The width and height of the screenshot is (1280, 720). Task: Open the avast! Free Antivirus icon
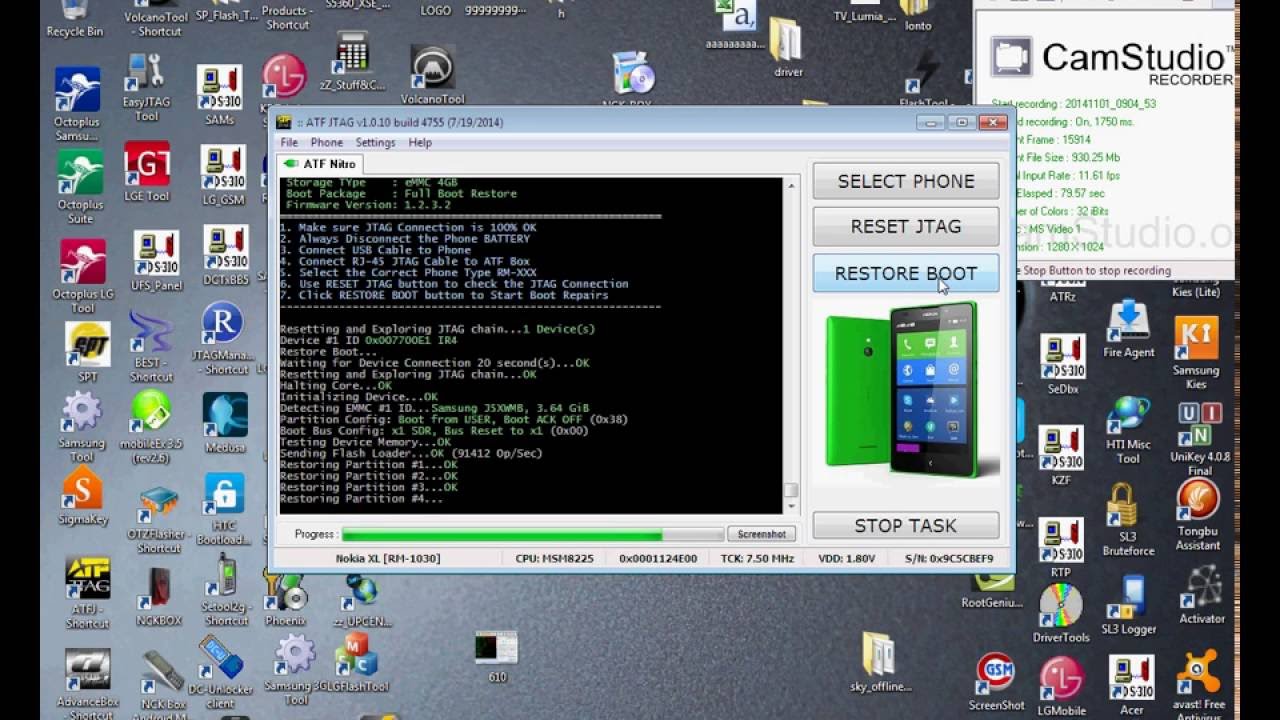[1198, 683]
